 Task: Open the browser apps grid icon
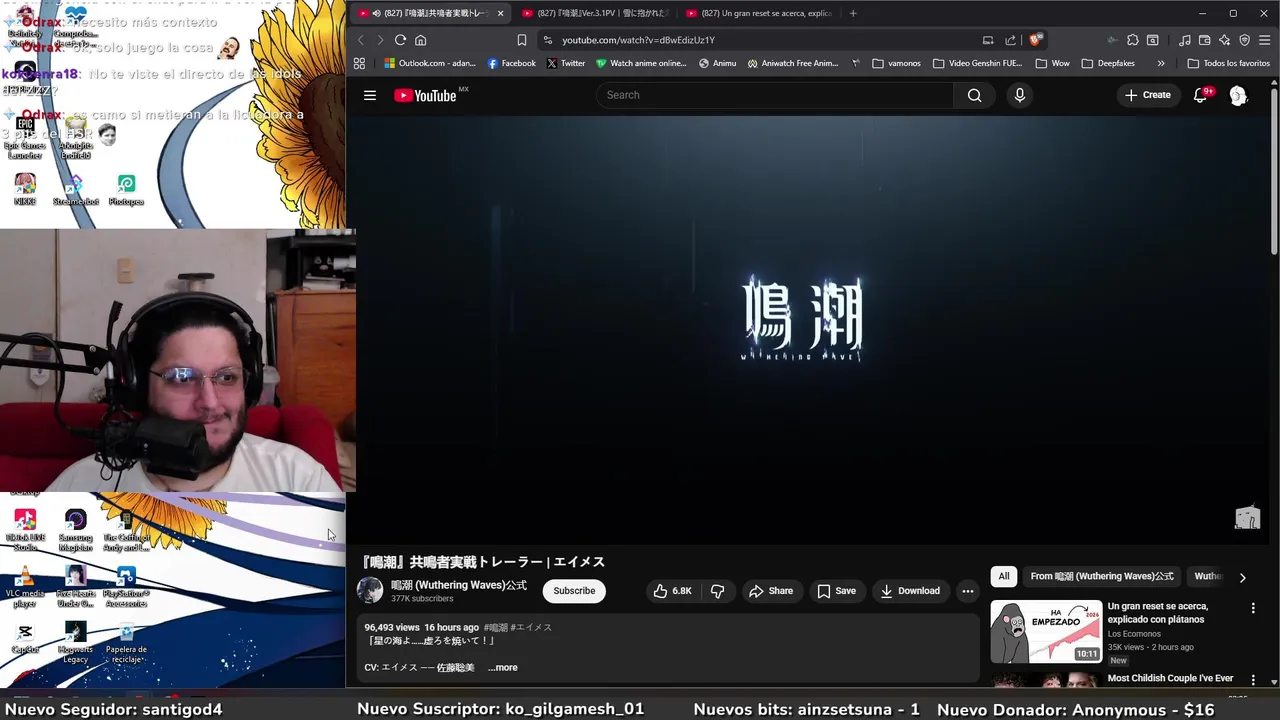click(359, 63)
